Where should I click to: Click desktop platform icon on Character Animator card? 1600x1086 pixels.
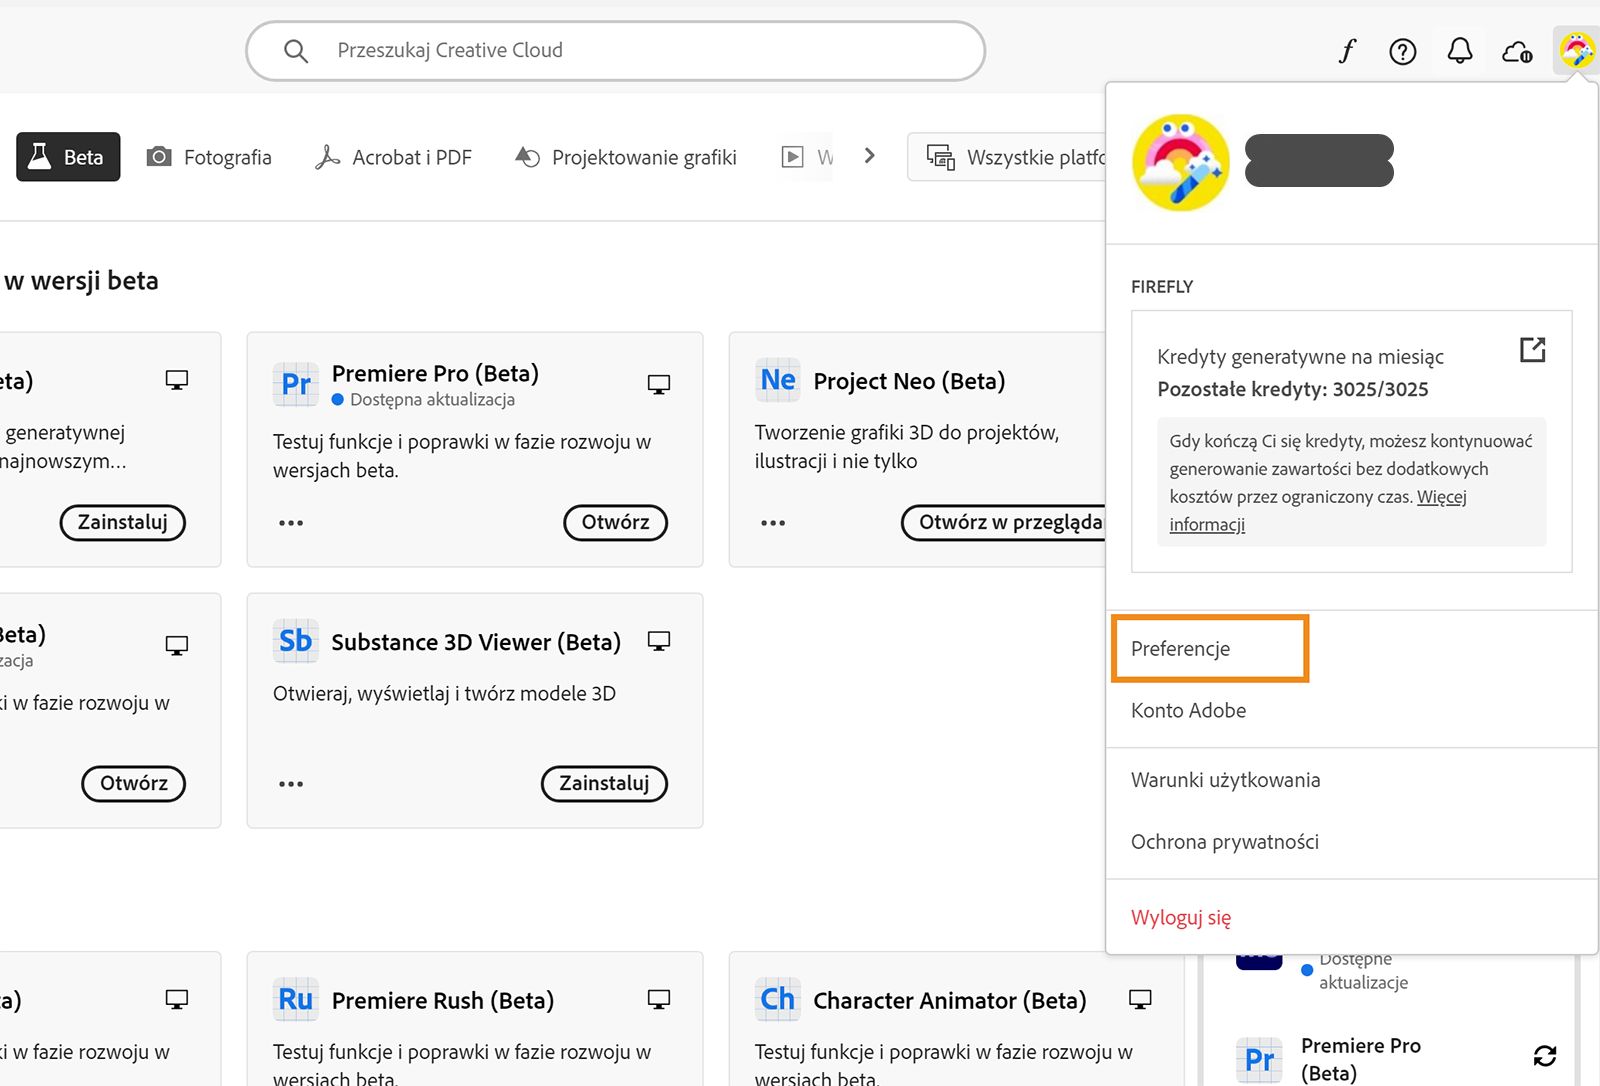point(1140,999)
